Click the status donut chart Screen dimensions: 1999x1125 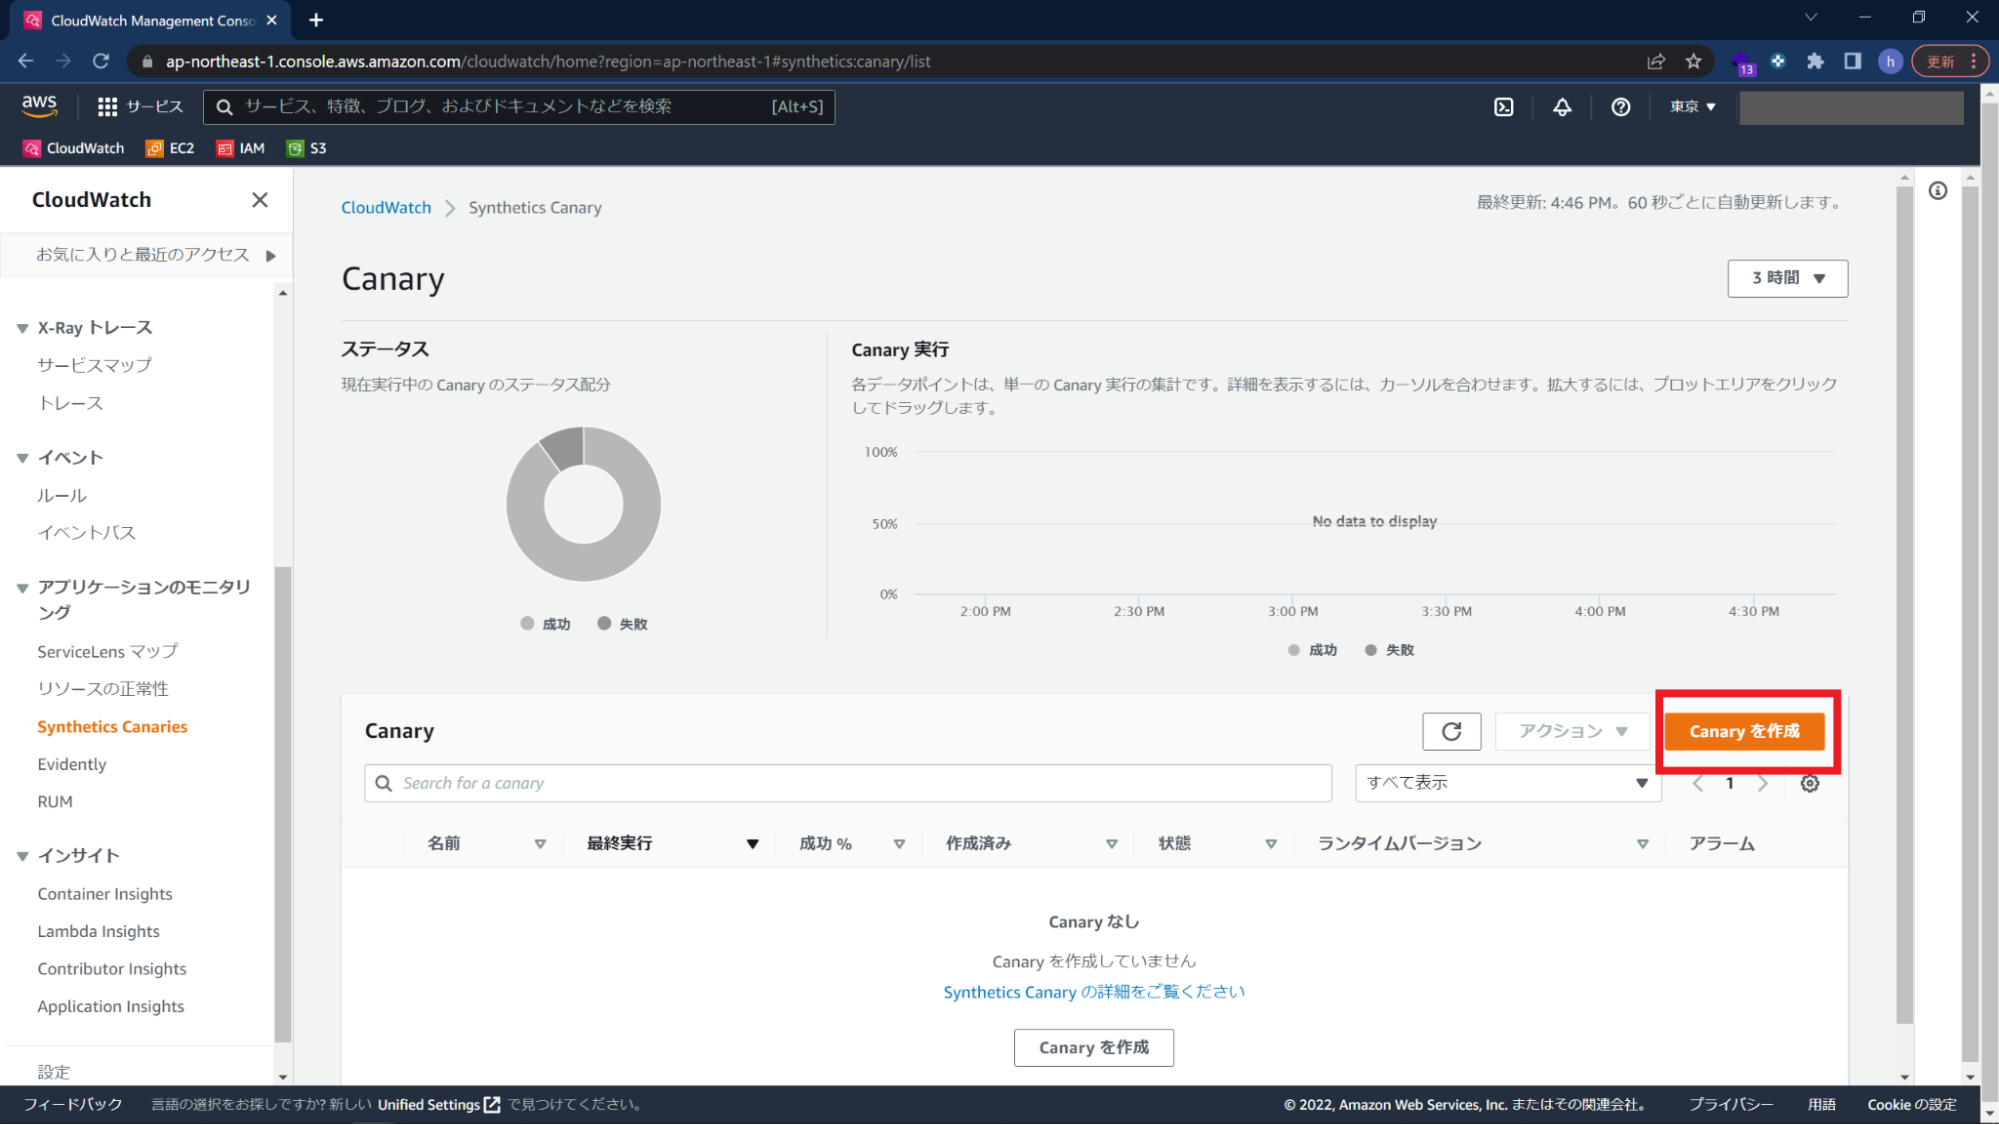point(583,504)
